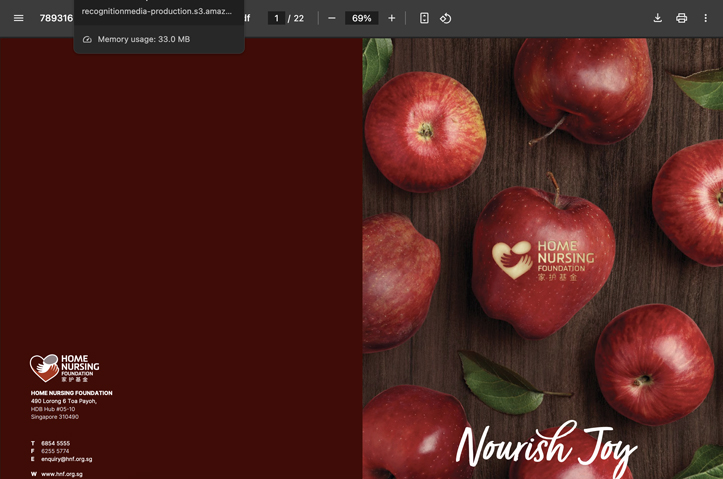Click the 'Nourish Joy' cover title
Image resolution: width=723 pixels, height=479 pixels.
(546, 448)
